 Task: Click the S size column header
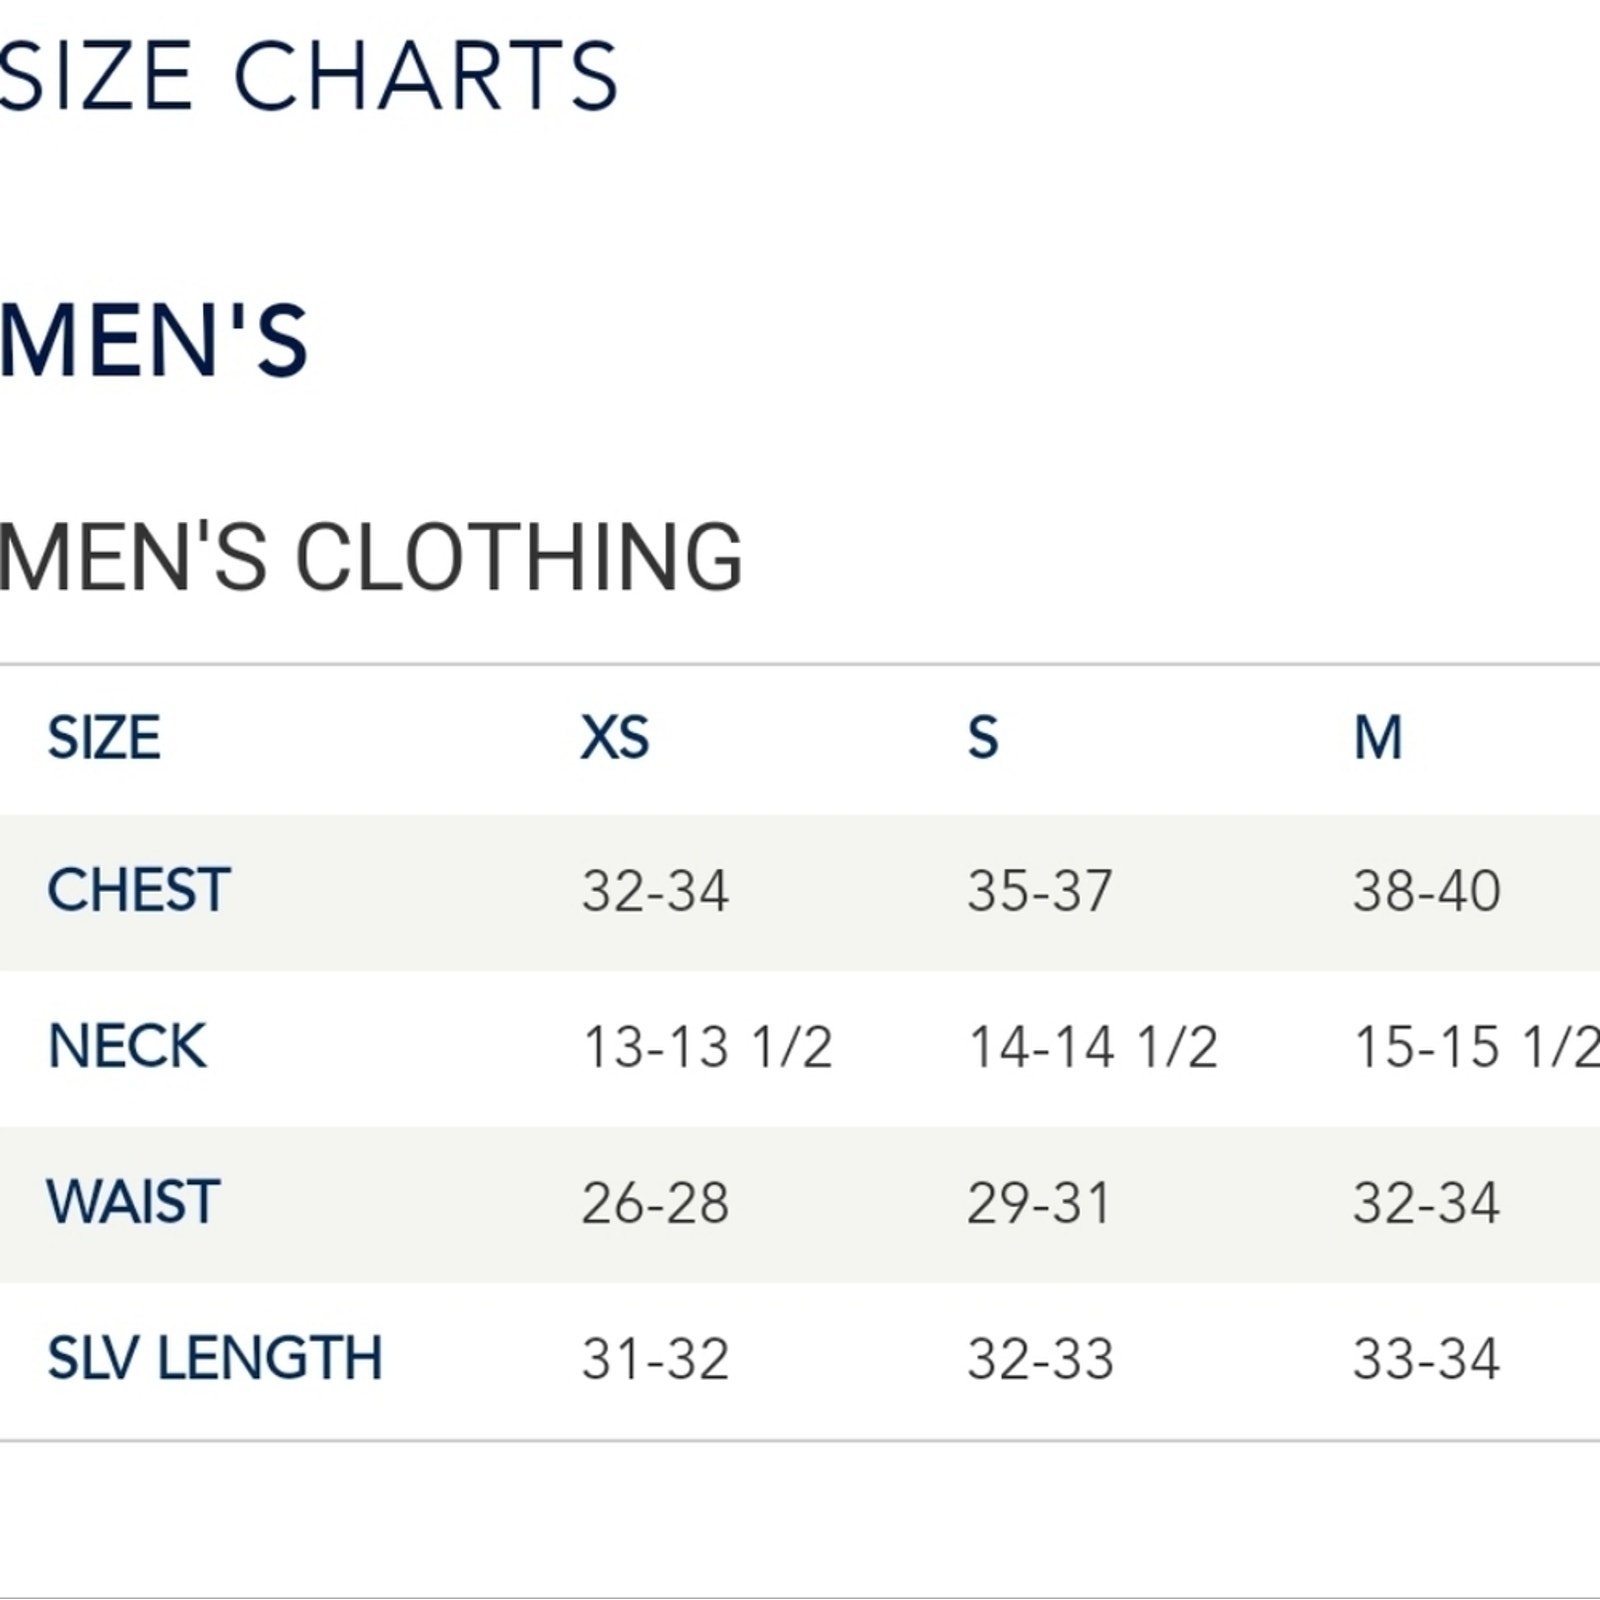[x=983, y=738]
